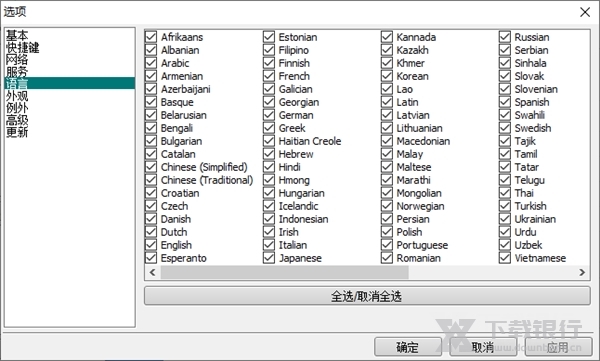Toggle the Hindi checkbox

tap(269, 167)
